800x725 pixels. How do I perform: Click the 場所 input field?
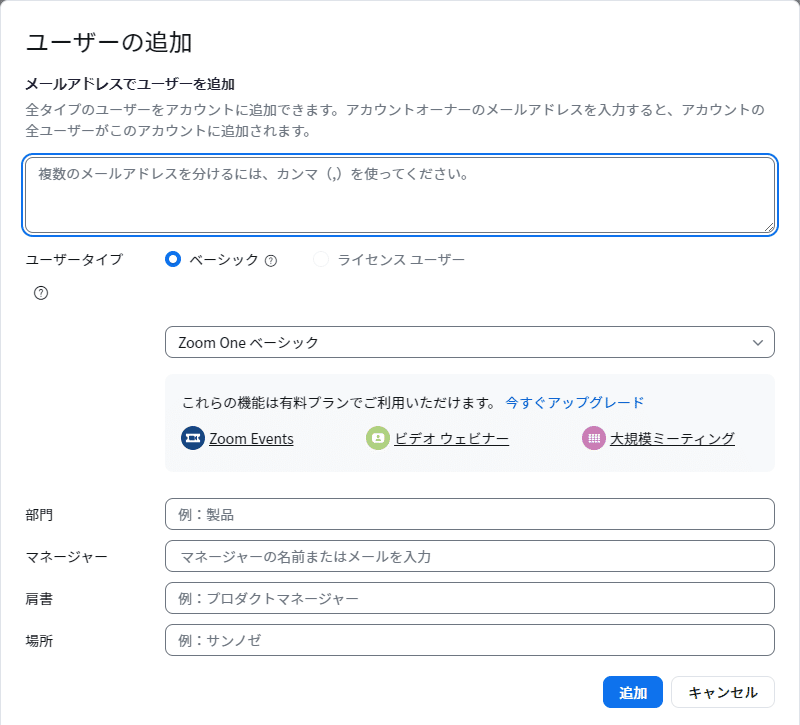(469, 640)
